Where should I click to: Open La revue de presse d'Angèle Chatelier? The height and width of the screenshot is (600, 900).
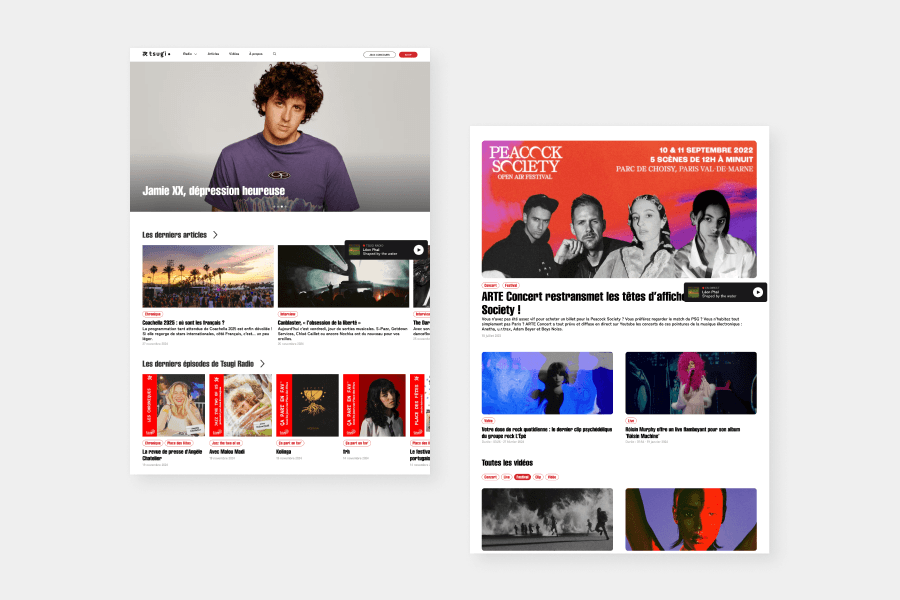(x=172, y=455)
